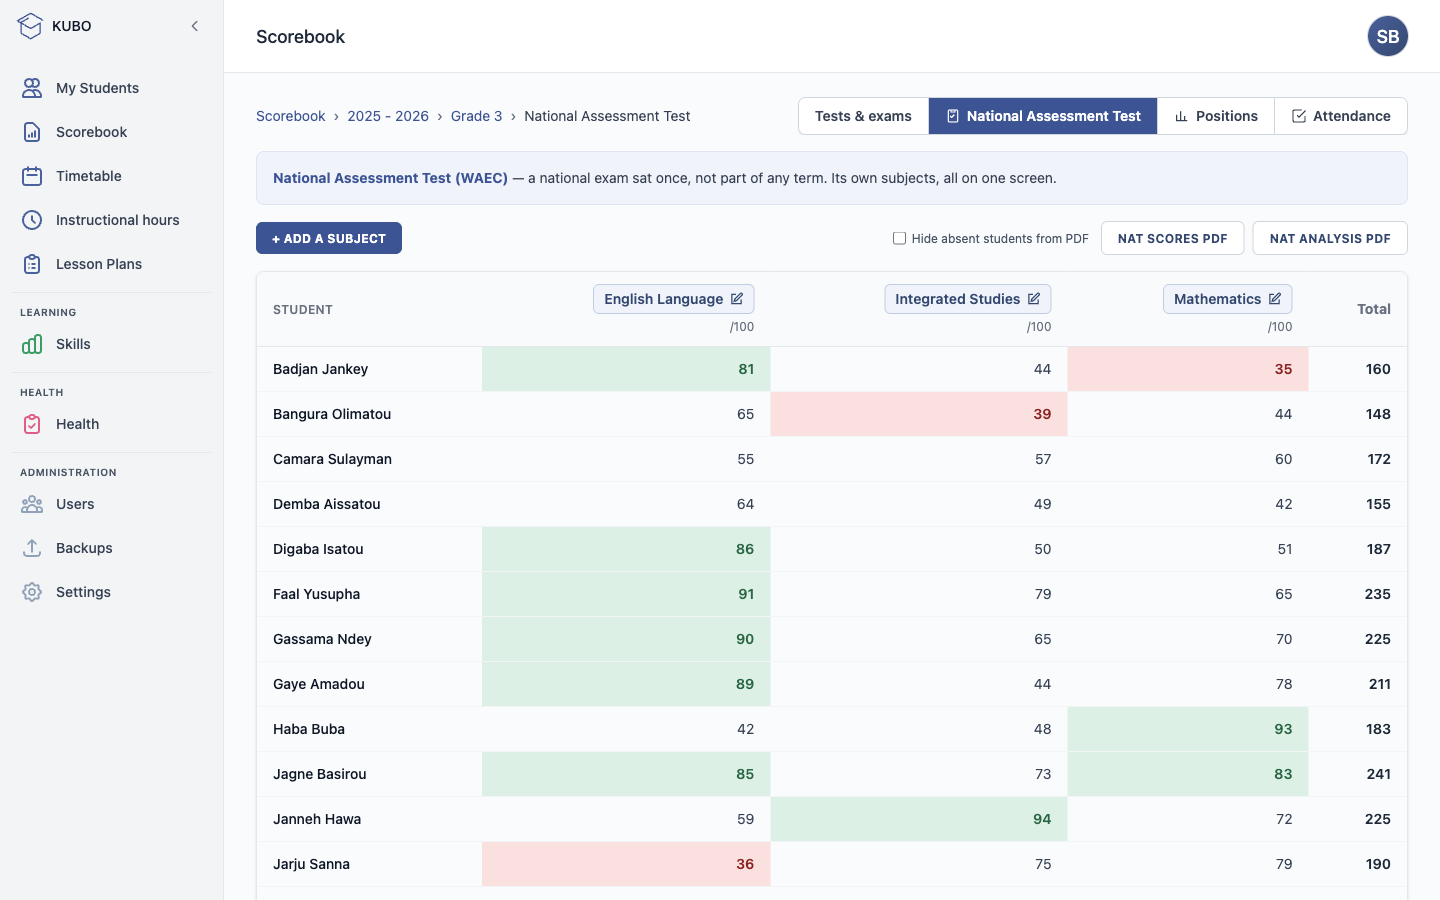Open the Attendance tab

(1341, 116)
